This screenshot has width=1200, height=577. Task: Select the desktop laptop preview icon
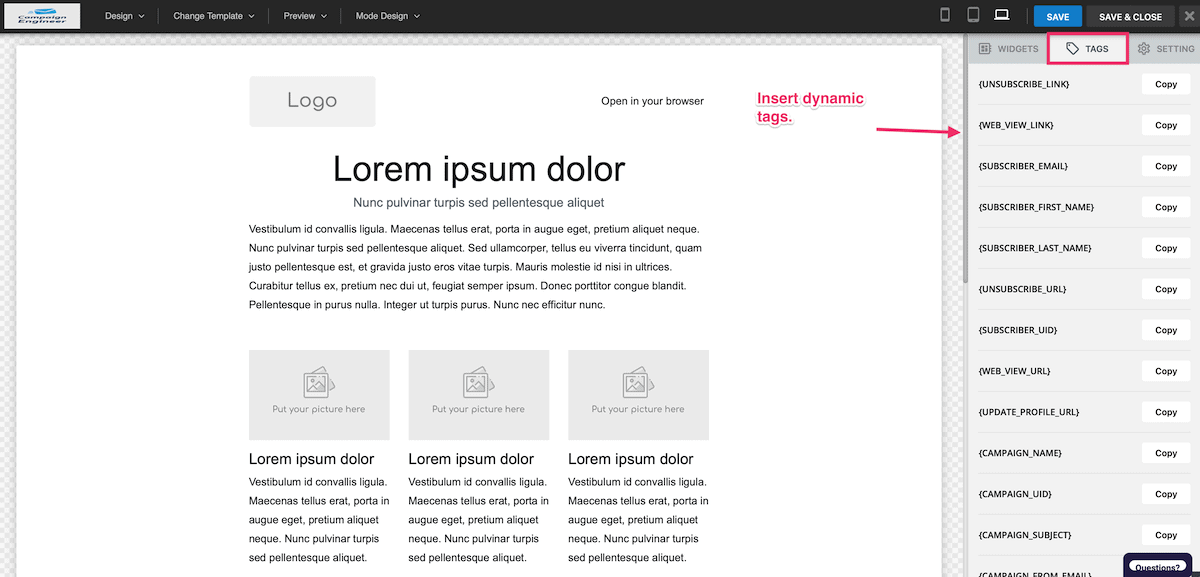click(x=1001, y=15)
